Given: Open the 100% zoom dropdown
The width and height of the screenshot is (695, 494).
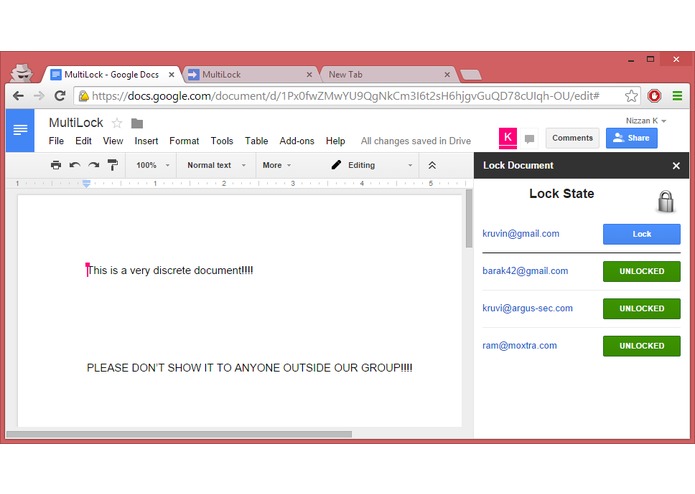Looking at the screenshot, I should [x=152, y=165].
